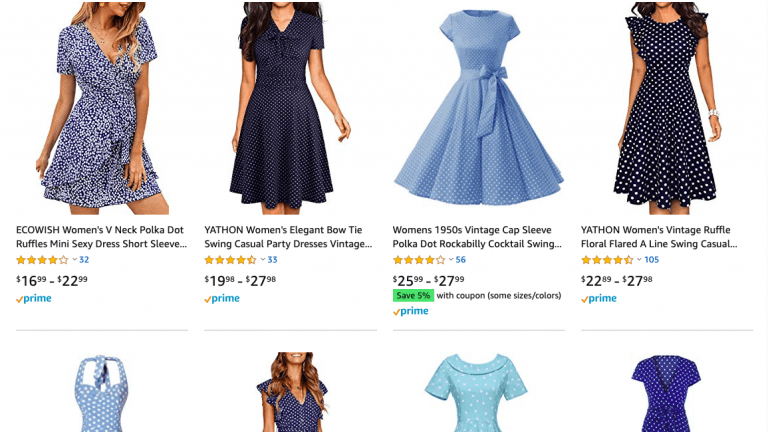
Task: Click the green Save 5% coupon badge
Action: [x=413, y=295]
